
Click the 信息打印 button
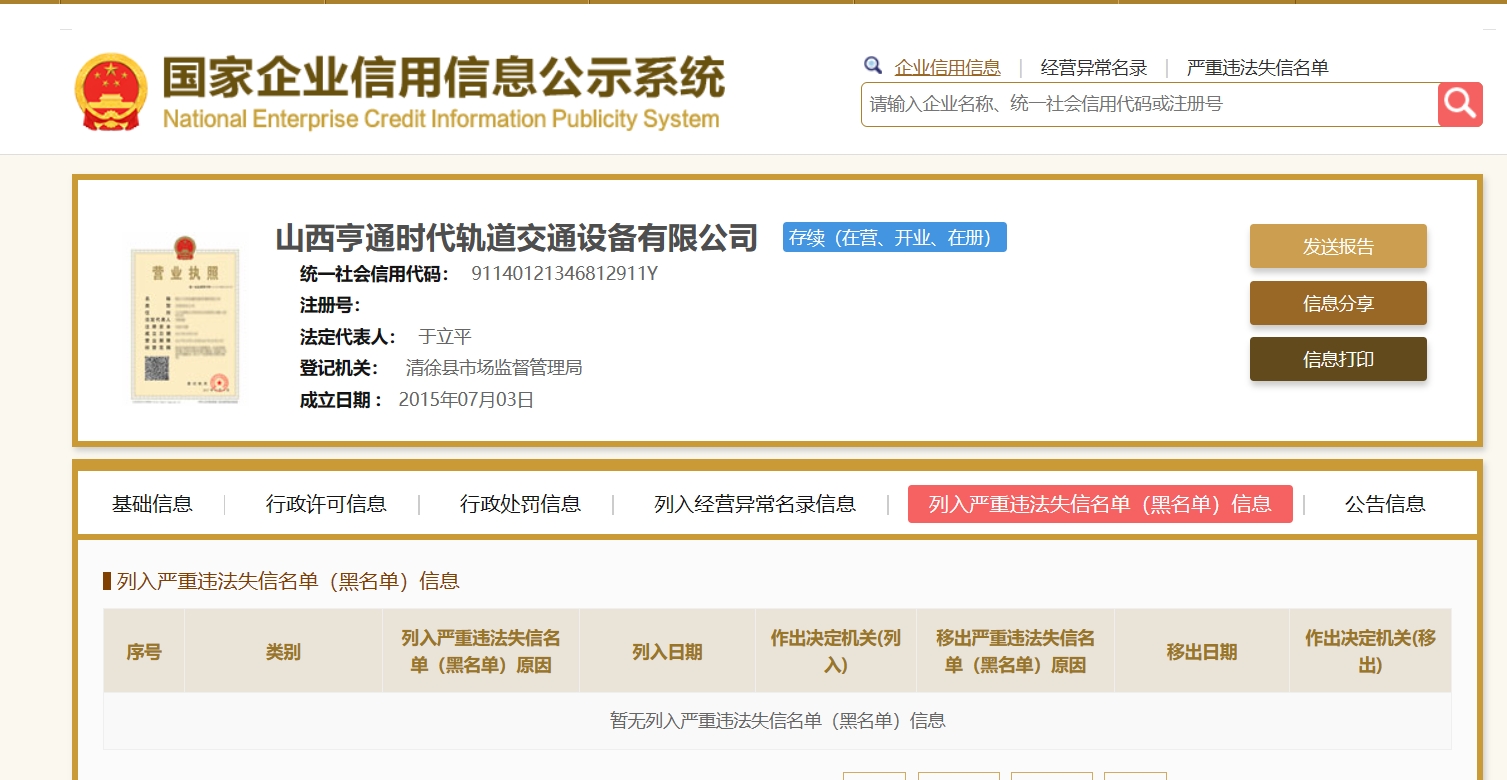coord(1338,359)
